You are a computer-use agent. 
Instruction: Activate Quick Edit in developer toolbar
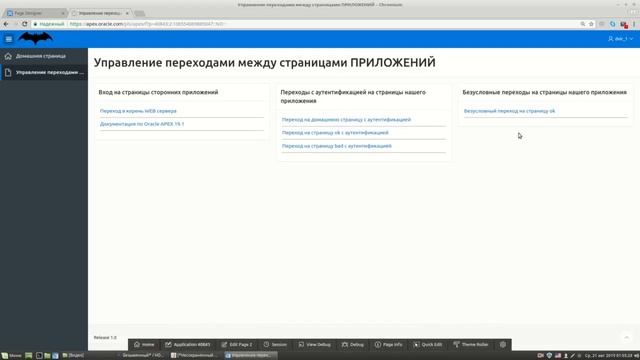(x=428, y=344)
